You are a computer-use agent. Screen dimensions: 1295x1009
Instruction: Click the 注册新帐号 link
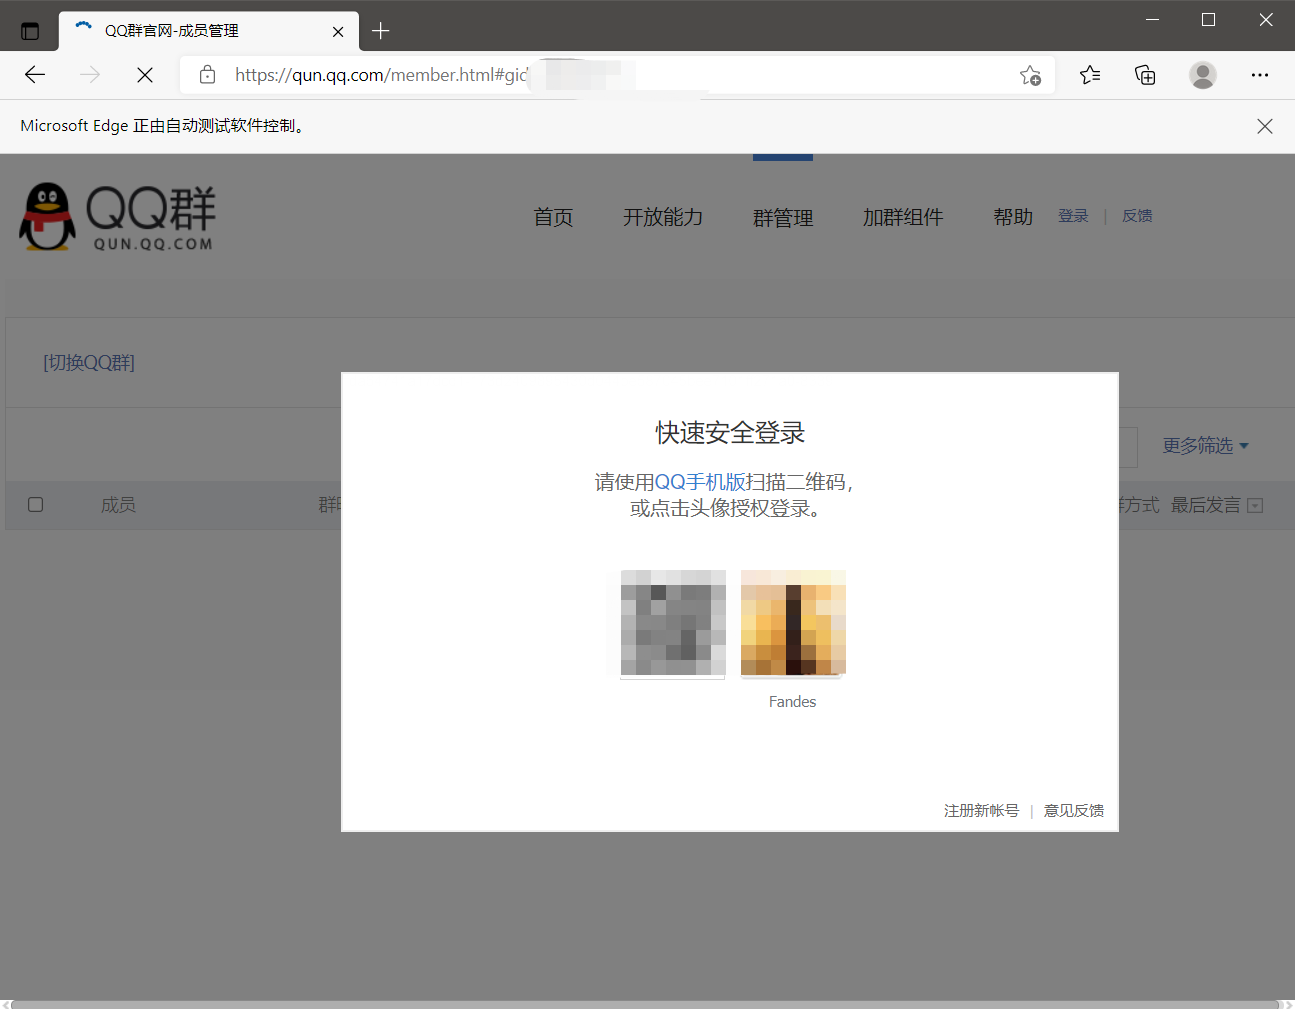point(981,810)
